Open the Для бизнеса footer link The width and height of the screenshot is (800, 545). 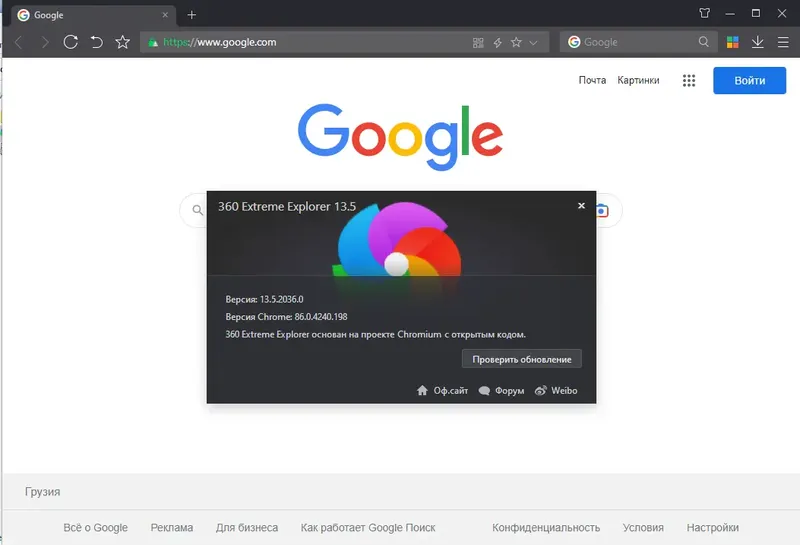pyautogui.click(x=246, y=528)
